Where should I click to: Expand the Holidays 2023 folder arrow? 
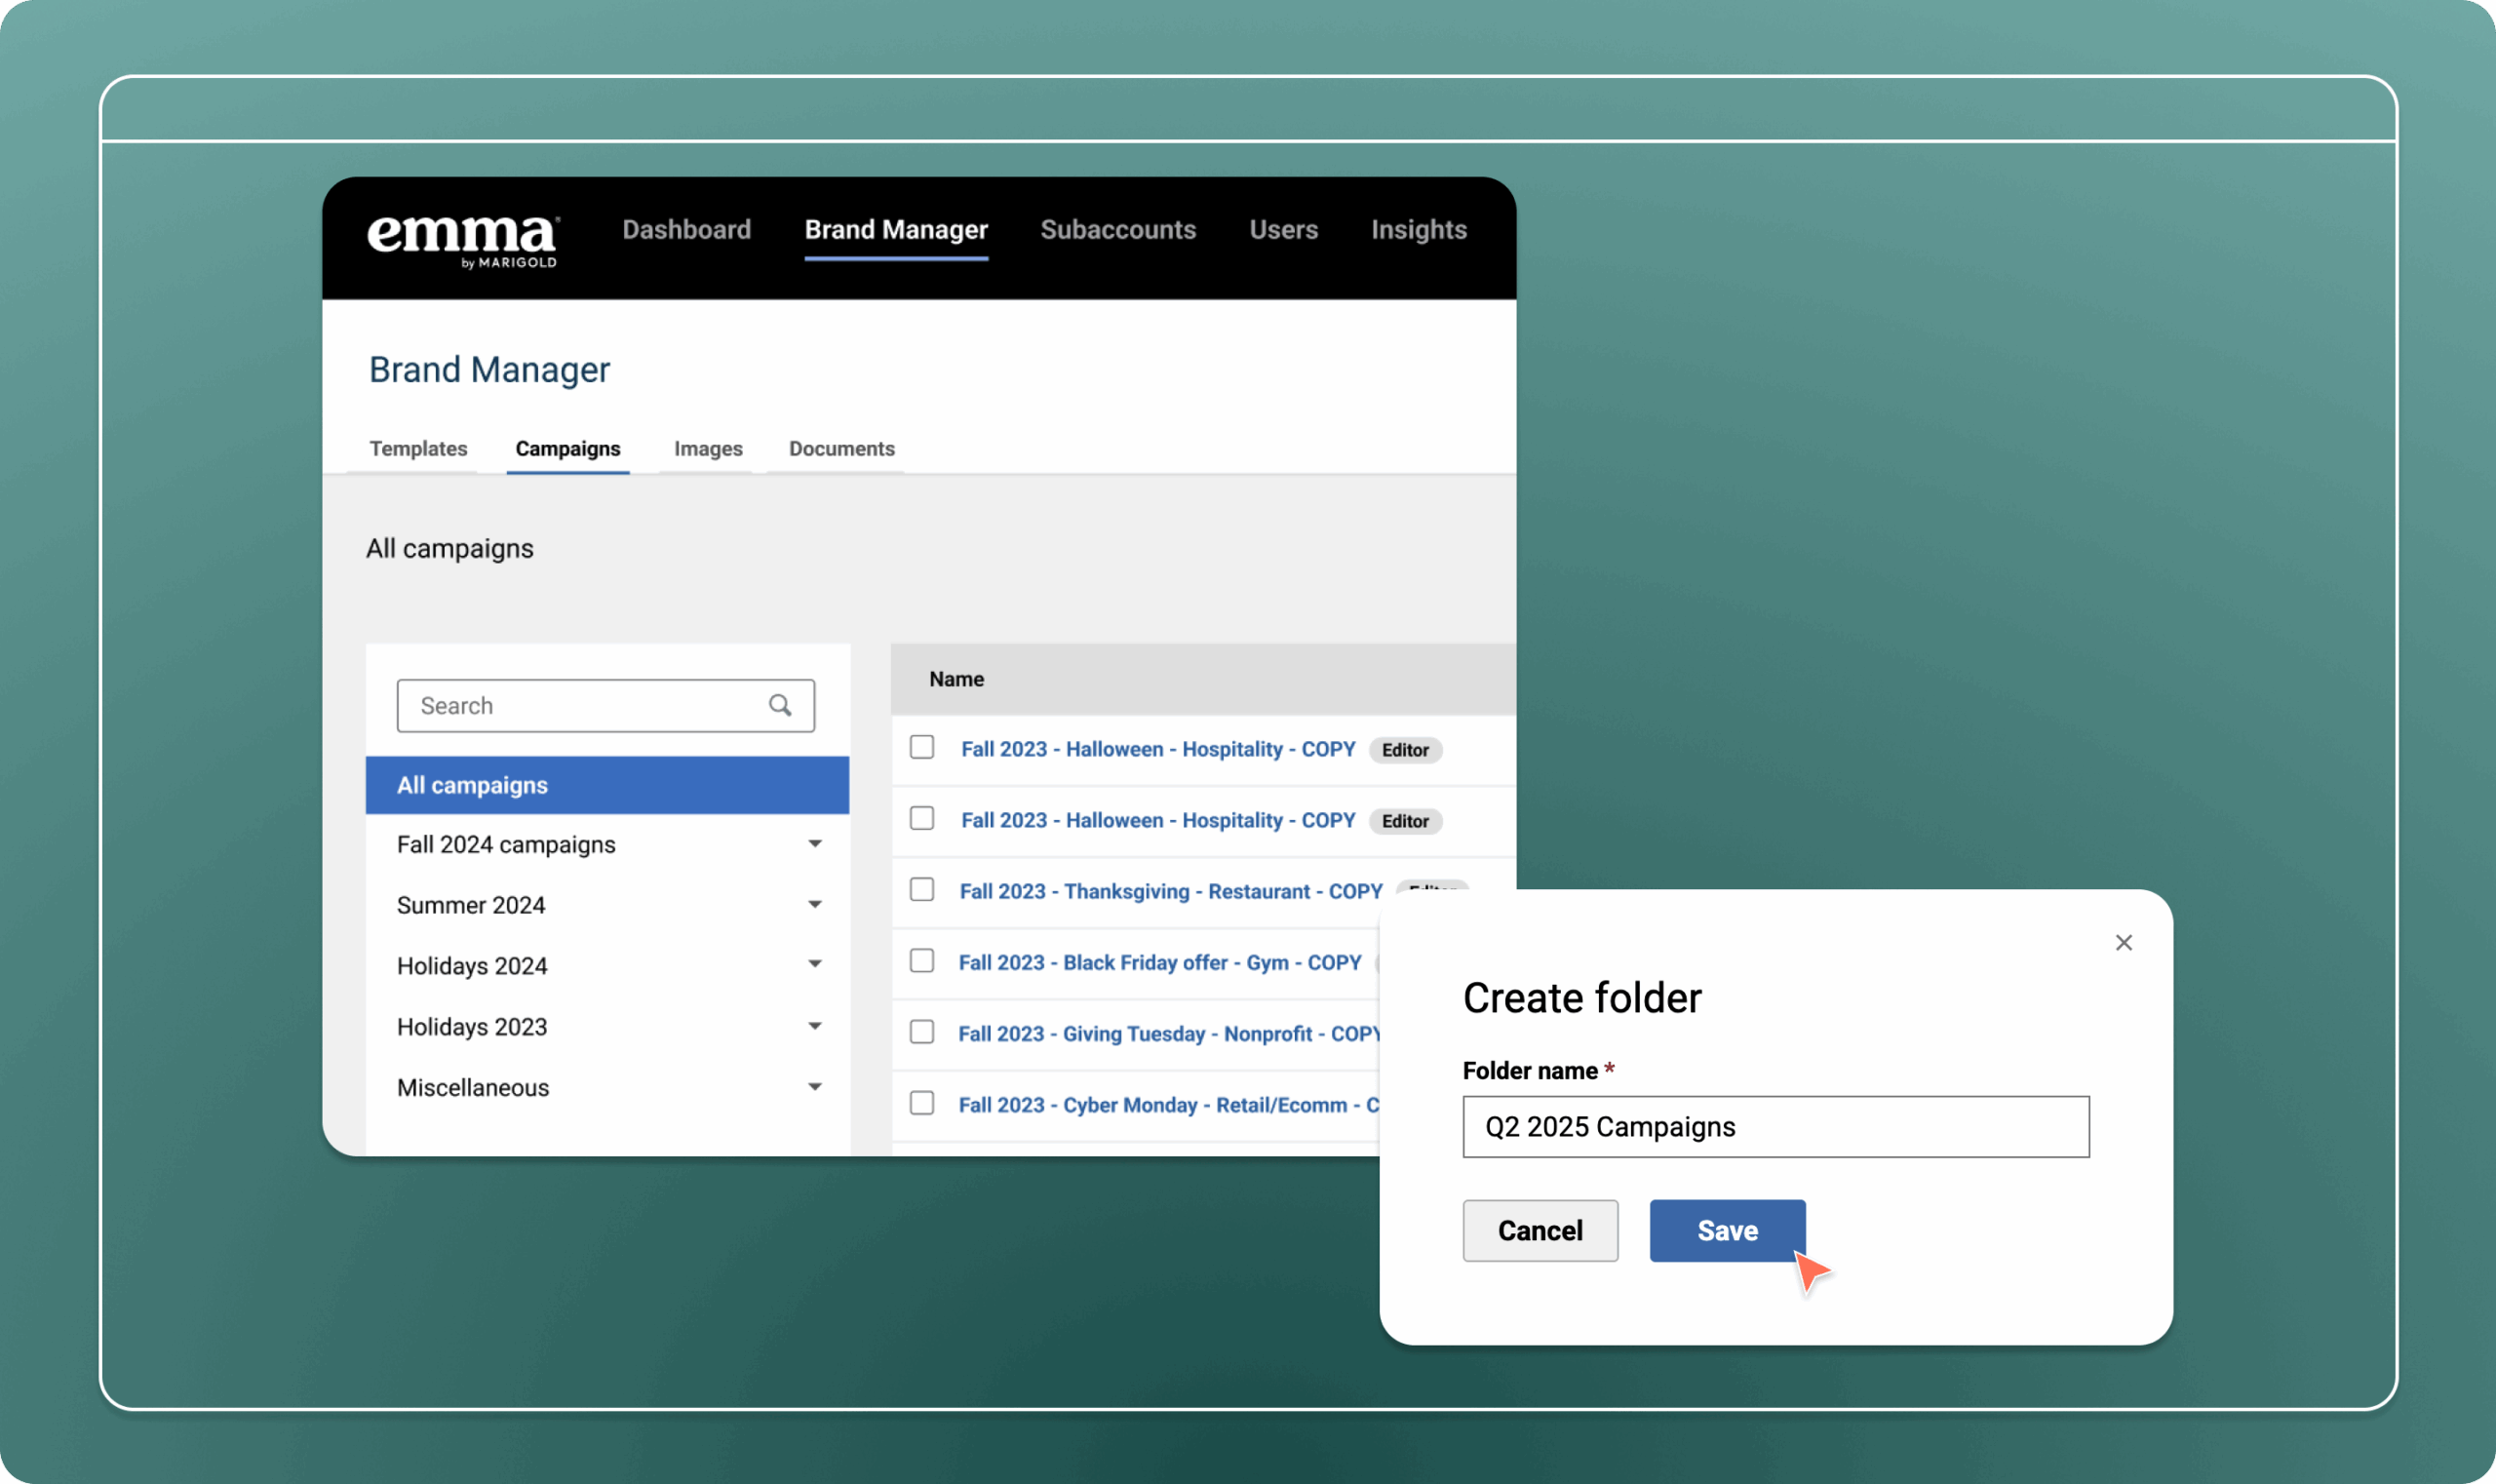[815, 1026]
